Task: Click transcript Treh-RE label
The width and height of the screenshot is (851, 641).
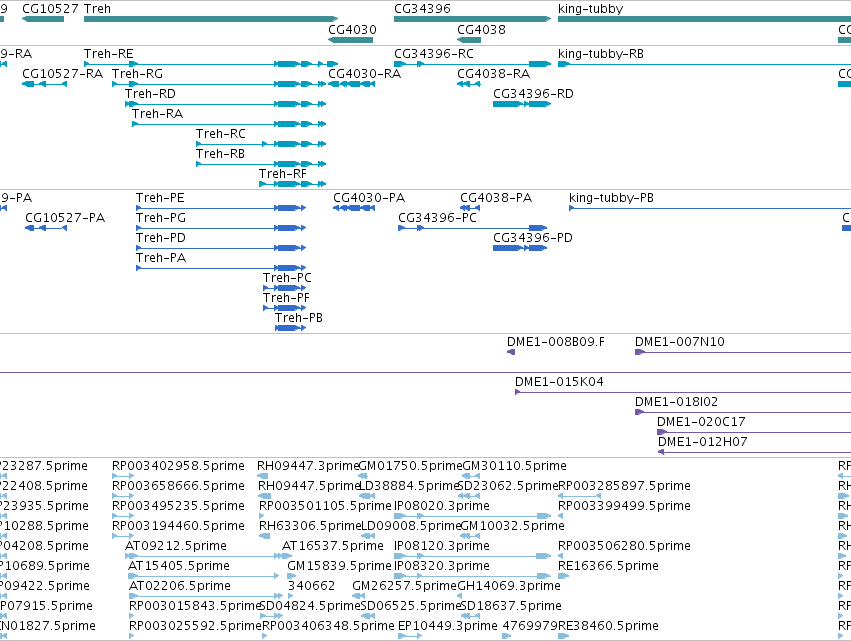Action: (x=109, y=54)
